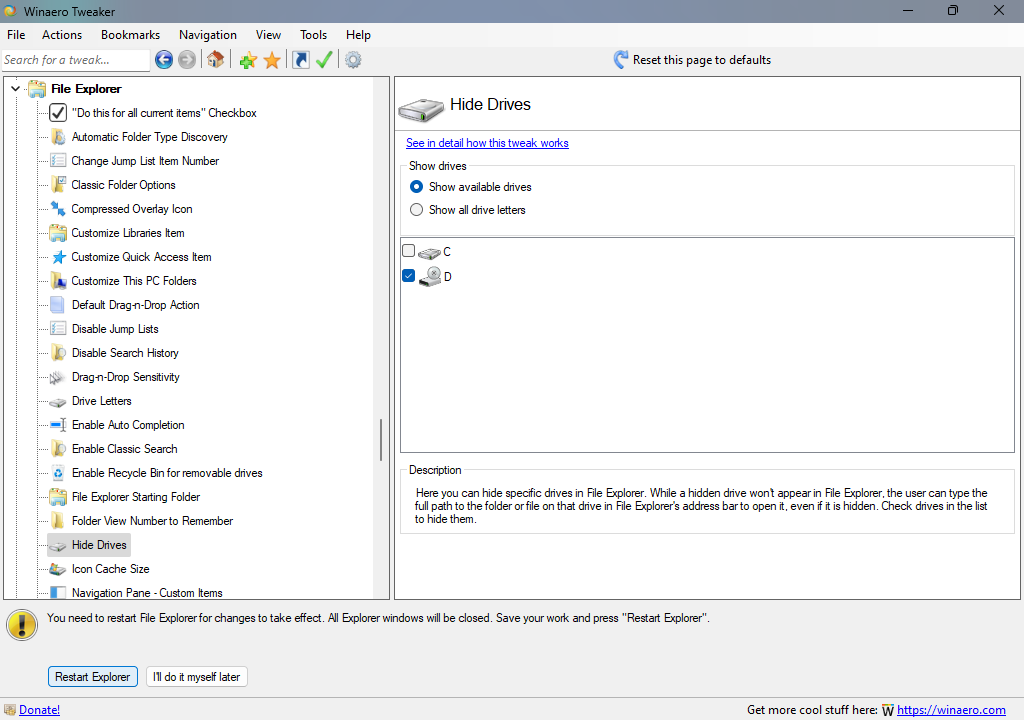Click the Drive Letters drive icon
Screen dimensions: 1024x720
click(x=58, y=402)
